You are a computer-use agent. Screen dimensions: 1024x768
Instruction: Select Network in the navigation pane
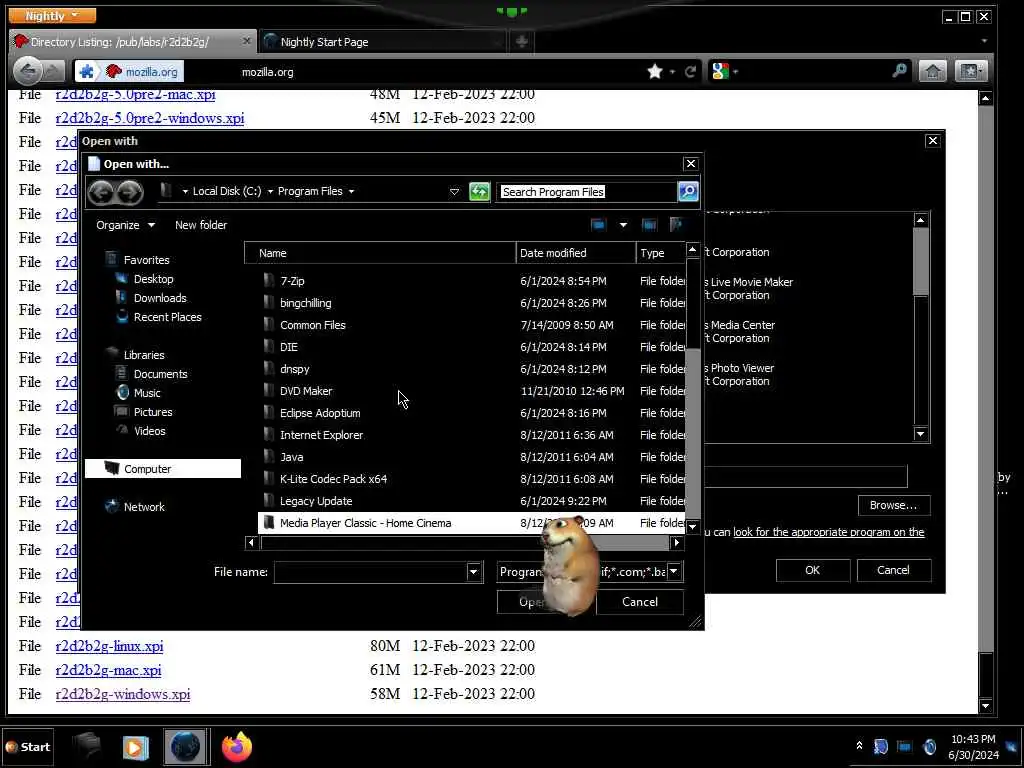click(x=144, y=507)
